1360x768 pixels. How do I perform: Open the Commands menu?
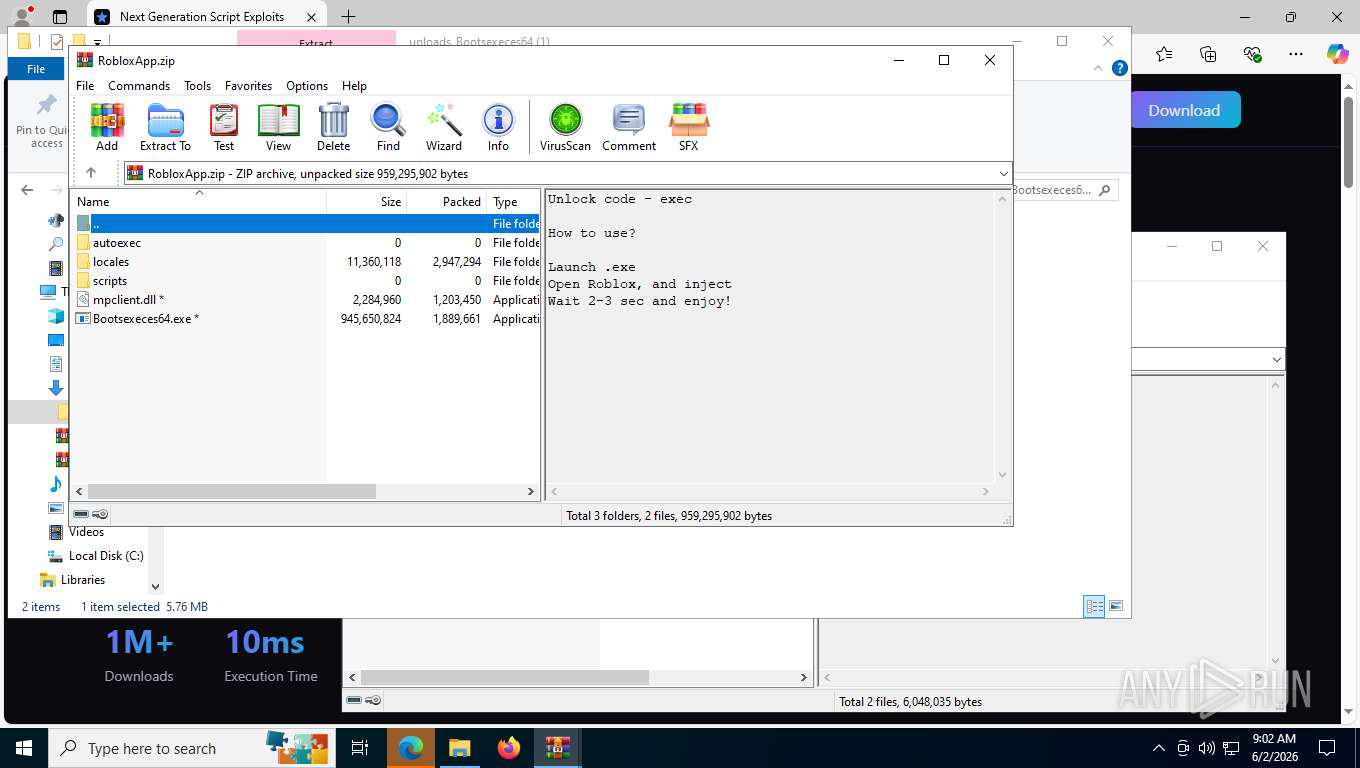pos(139,86)
